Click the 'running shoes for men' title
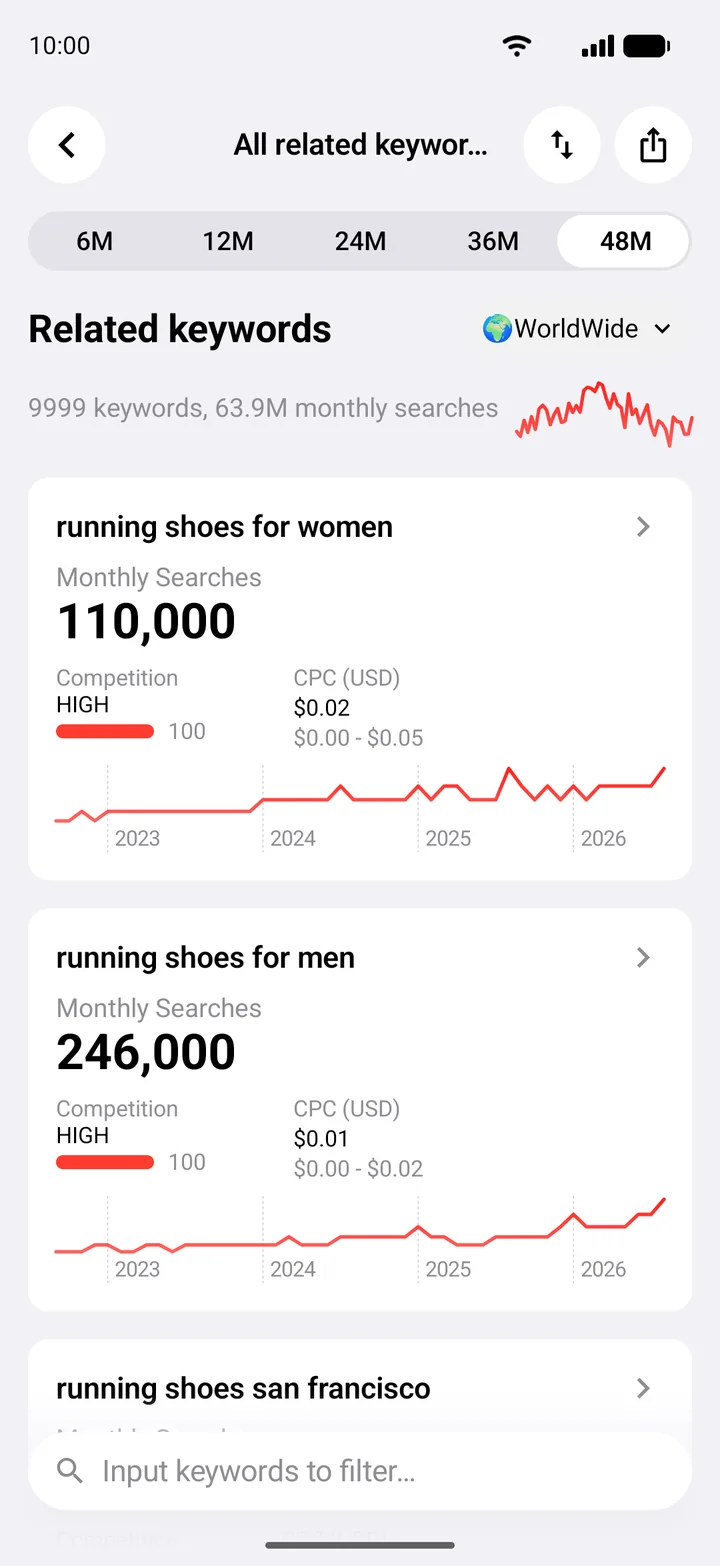 tap(205, 958)
